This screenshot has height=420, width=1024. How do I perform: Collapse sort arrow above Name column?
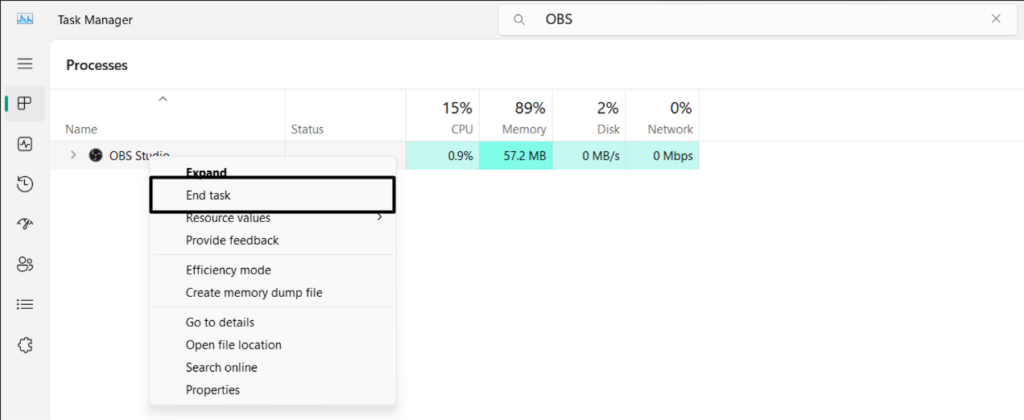tap(163, 99)
